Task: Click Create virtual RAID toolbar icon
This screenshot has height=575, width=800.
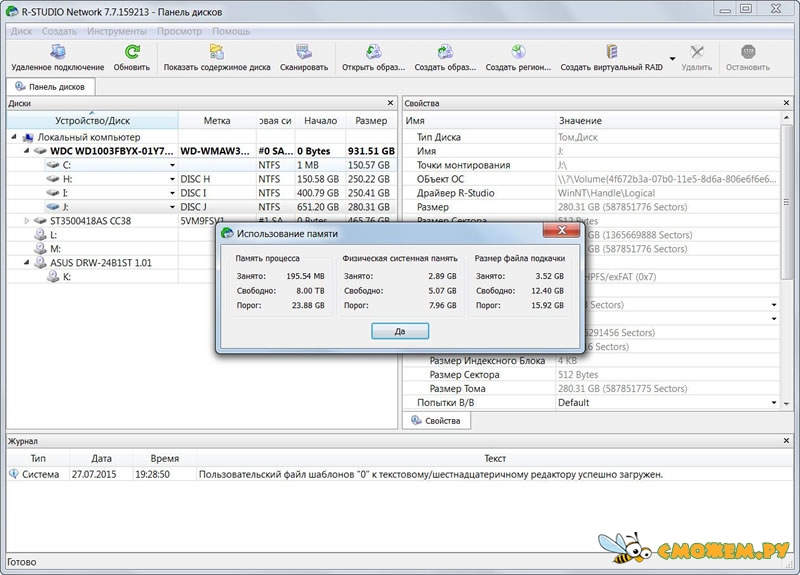Action: (x=612, y=52)
